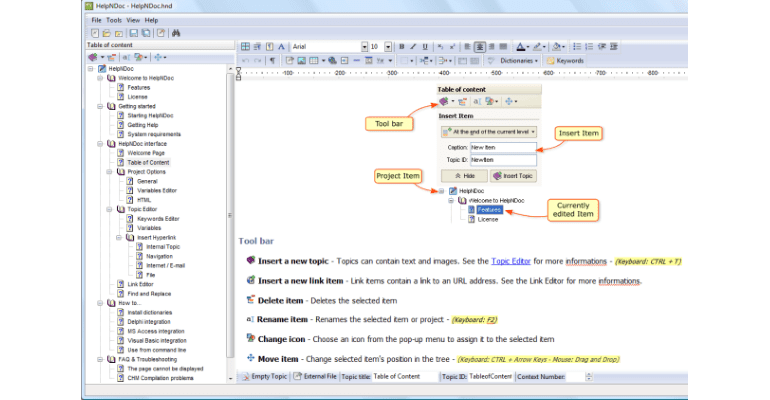Open the File menu
Screen dimensions: 770x400
click(x=96, y=20)
